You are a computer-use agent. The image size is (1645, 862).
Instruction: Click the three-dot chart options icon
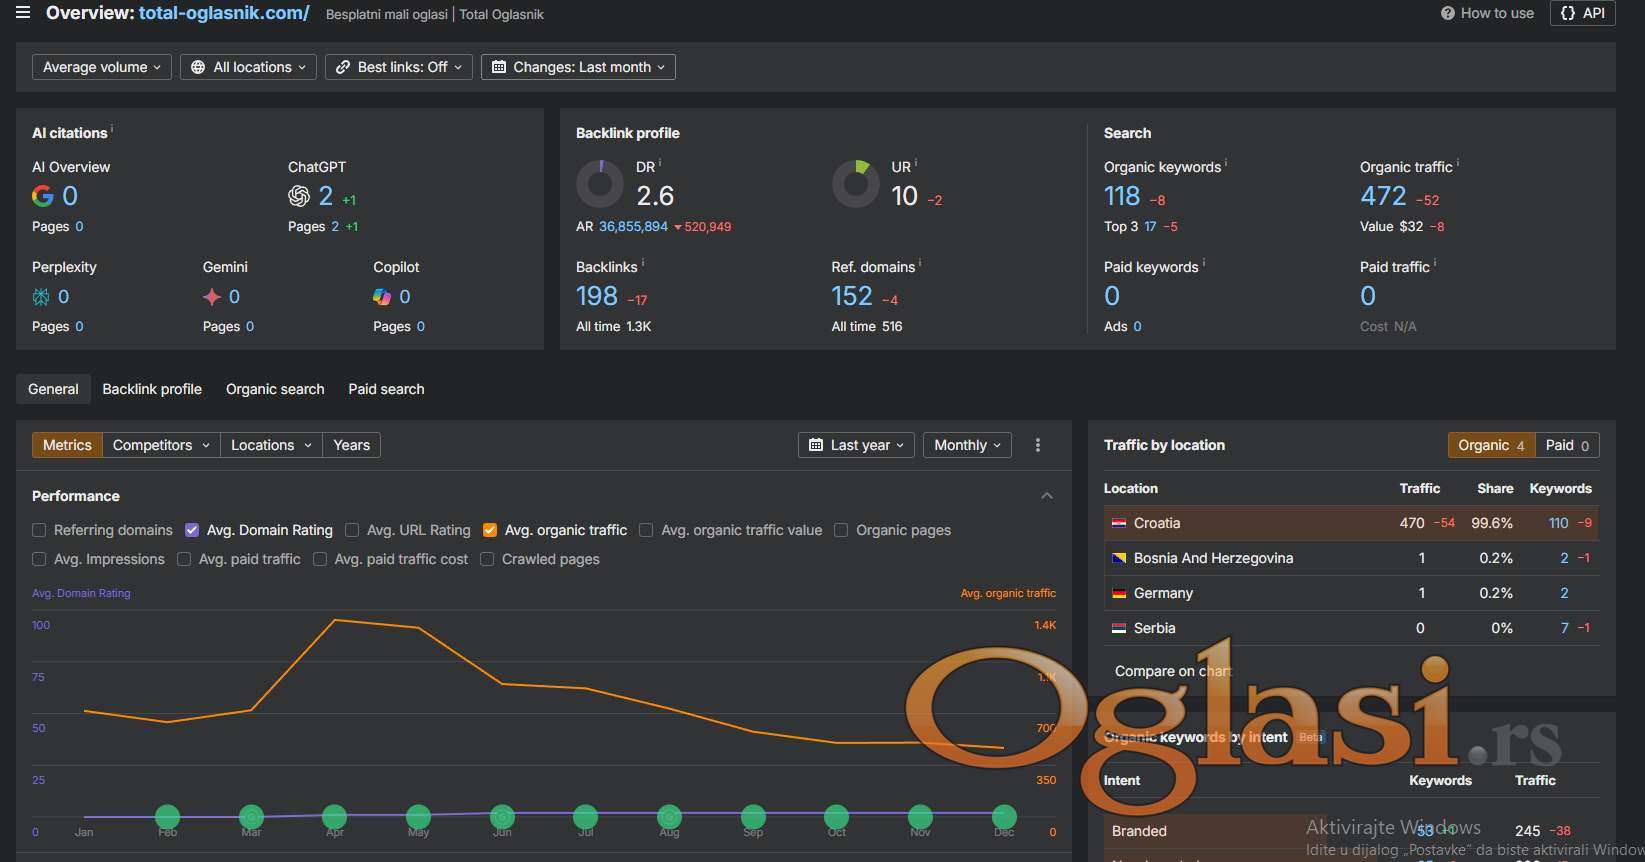[x=1037, y=445]
